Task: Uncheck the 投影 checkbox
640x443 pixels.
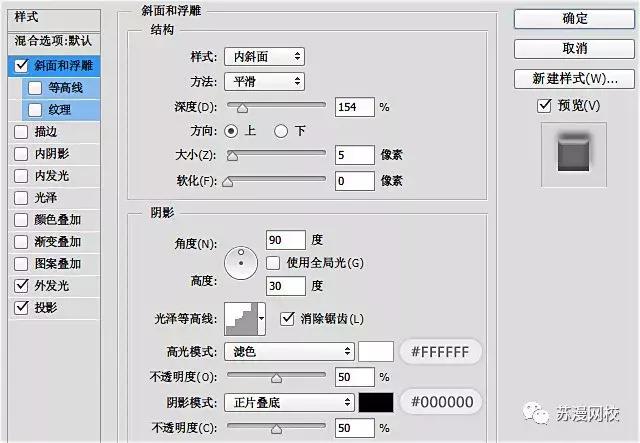Action: 21,307
